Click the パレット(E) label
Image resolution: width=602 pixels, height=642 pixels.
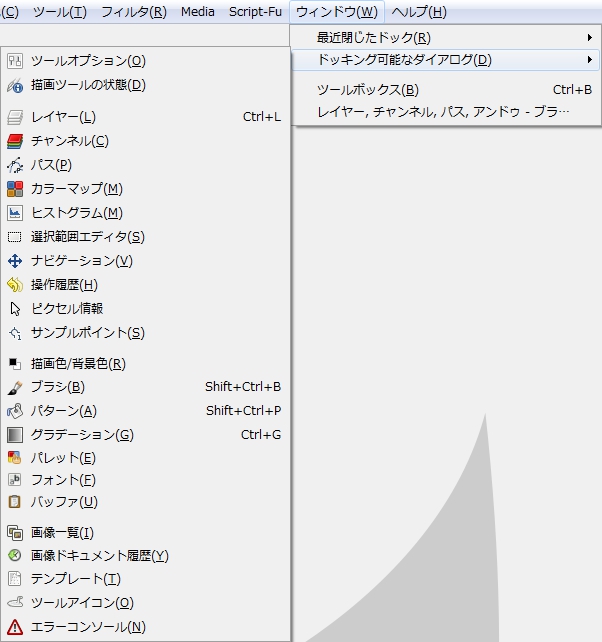click(x=63, y=458)
